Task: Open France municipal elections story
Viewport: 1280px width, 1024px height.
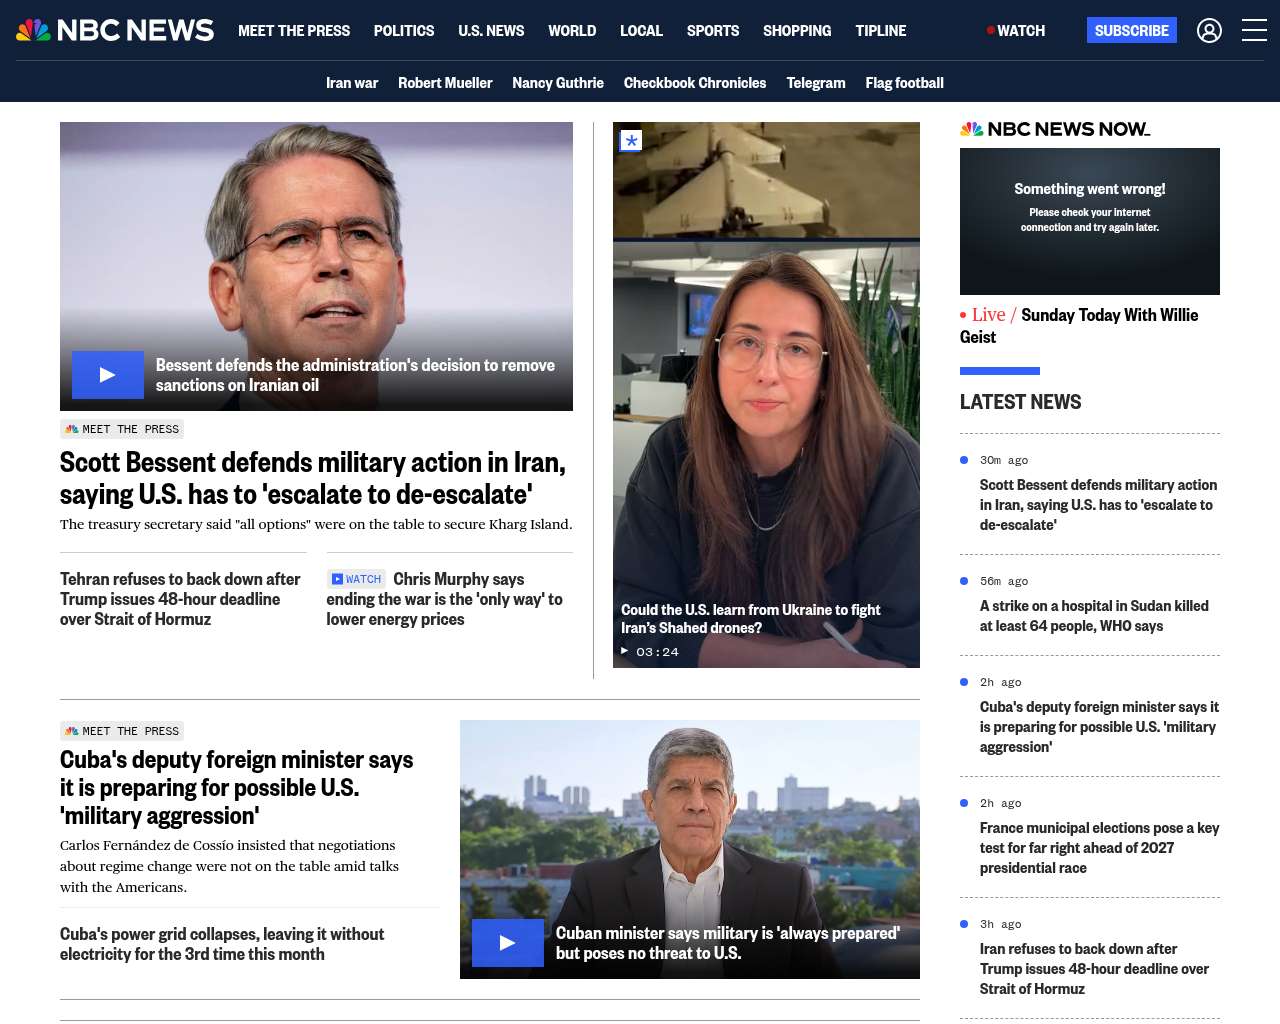Action: pos(1099,848)
